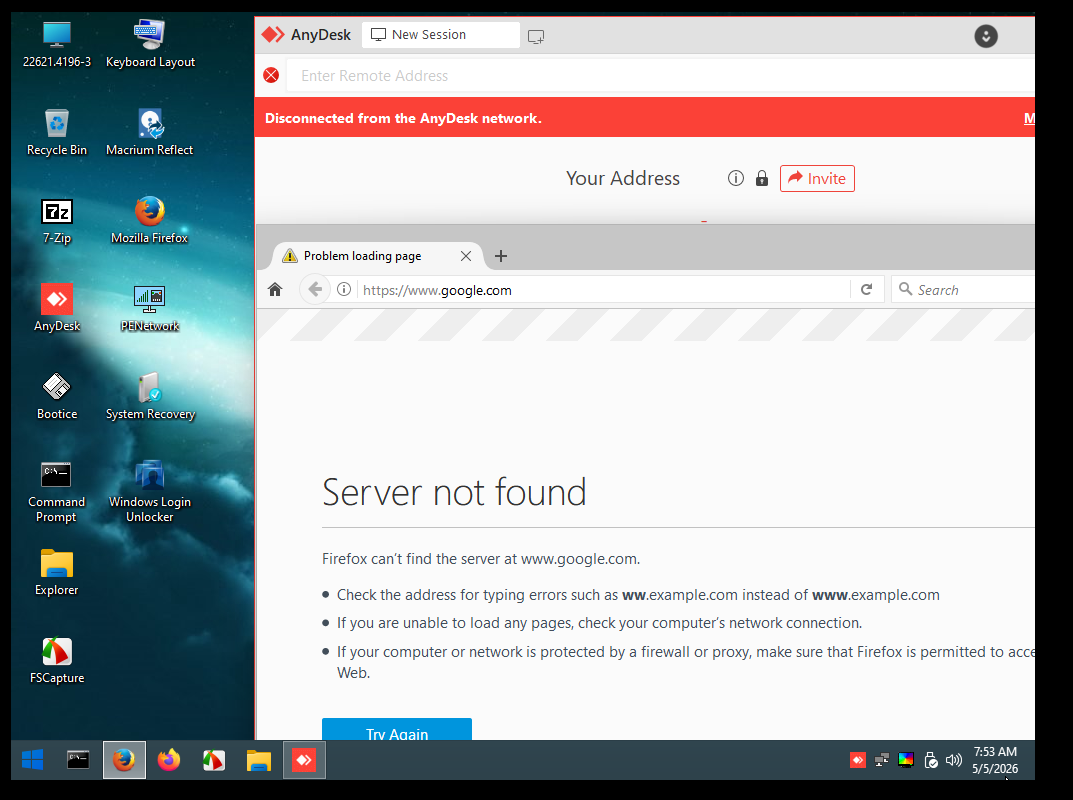Go back with Firefox back arrow

point(315,289)
